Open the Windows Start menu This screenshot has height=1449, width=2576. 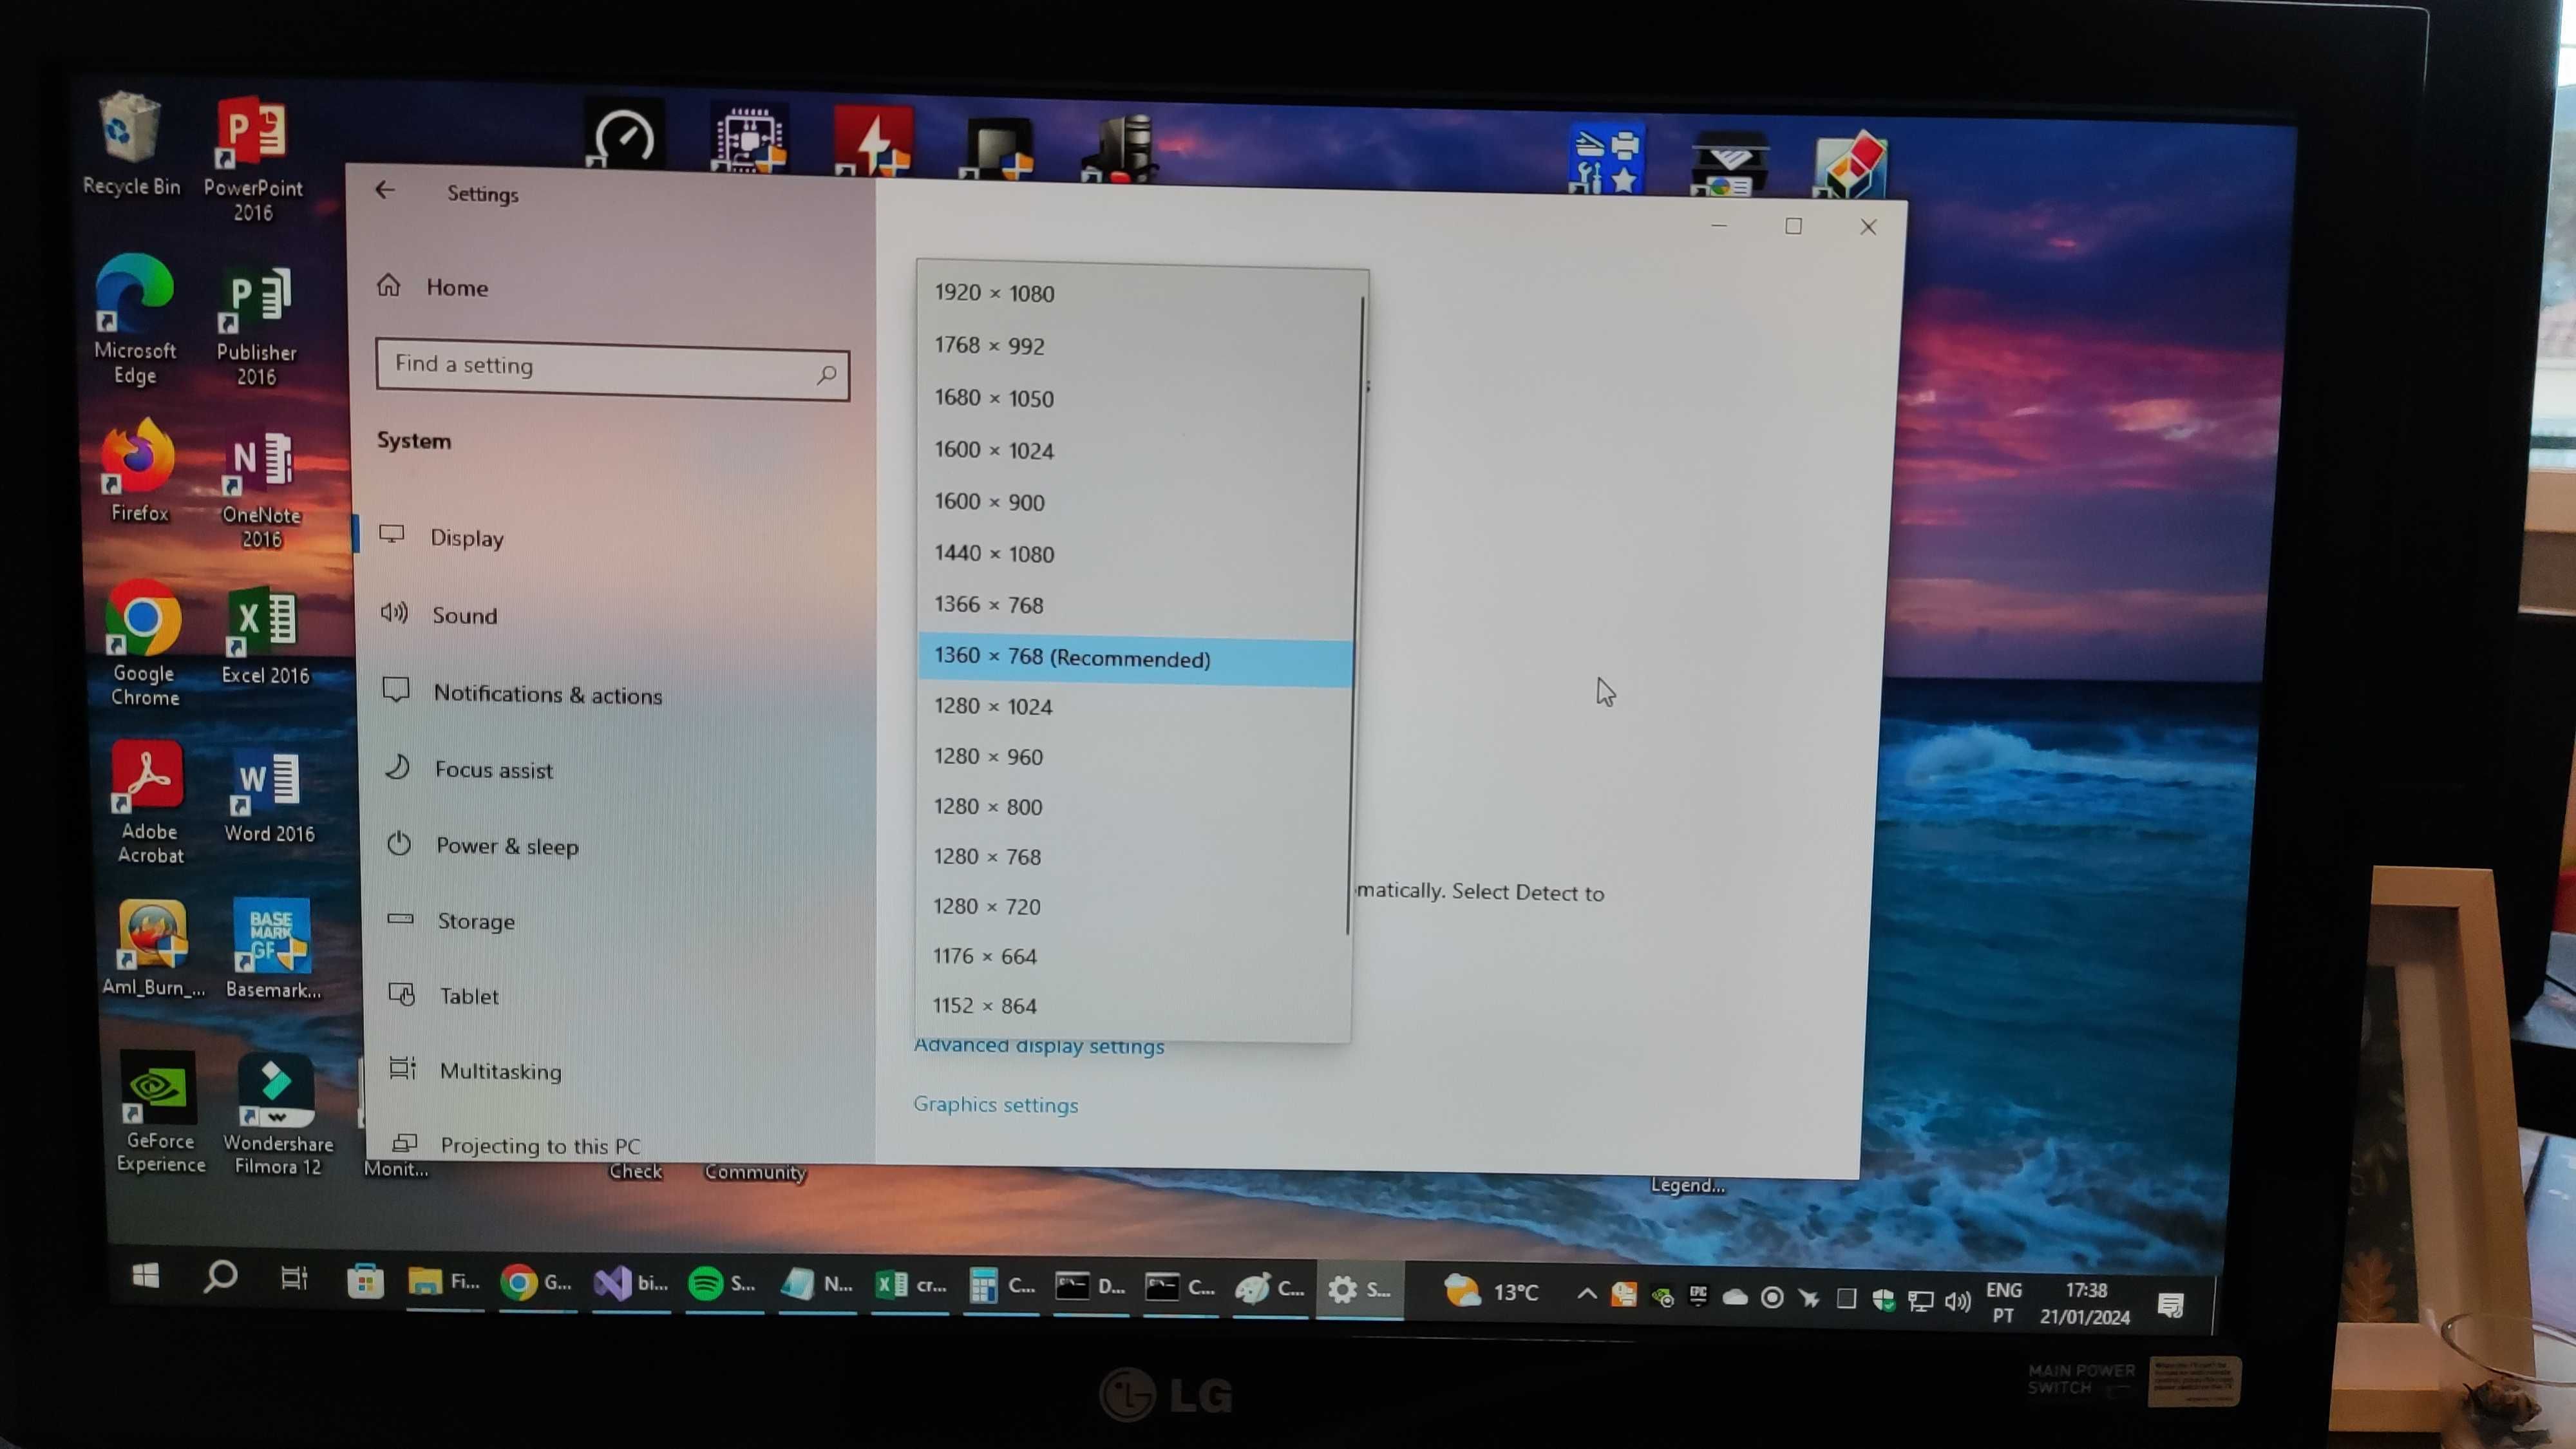click(x=146, y=1275)
